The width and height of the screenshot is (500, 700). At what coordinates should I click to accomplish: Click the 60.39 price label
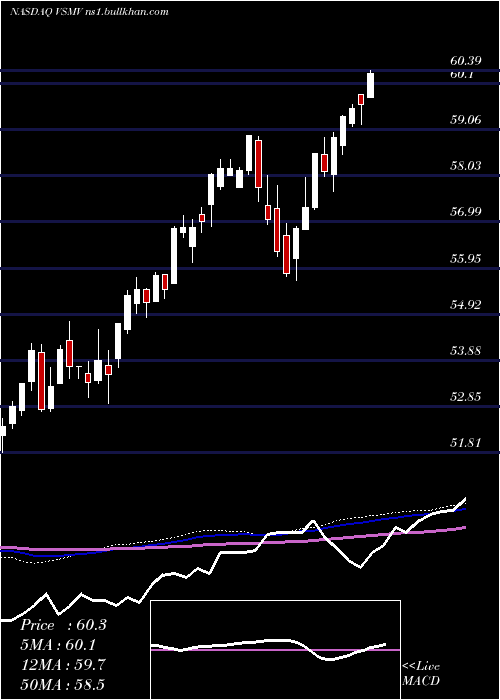pos(467,61)
